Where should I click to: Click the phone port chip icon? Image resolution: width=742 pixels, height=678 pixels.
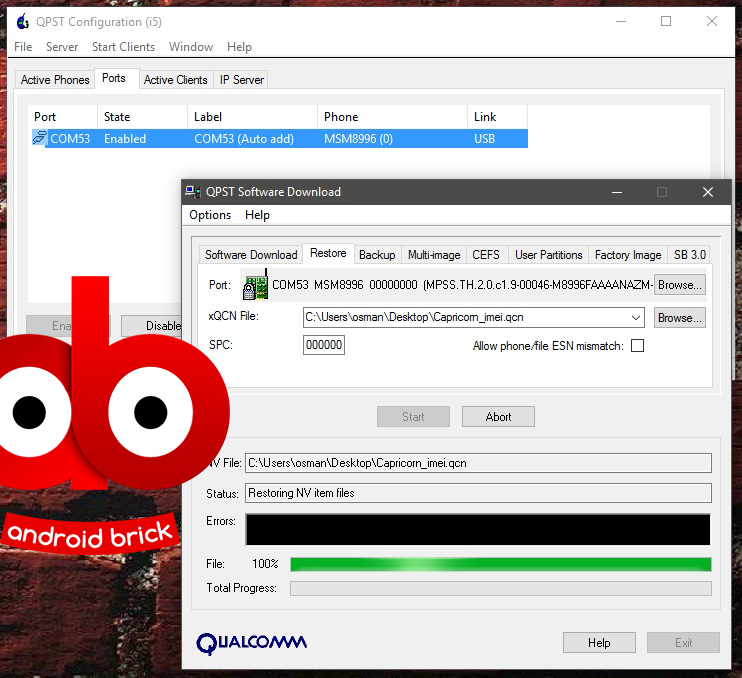(x=255, y=285)
